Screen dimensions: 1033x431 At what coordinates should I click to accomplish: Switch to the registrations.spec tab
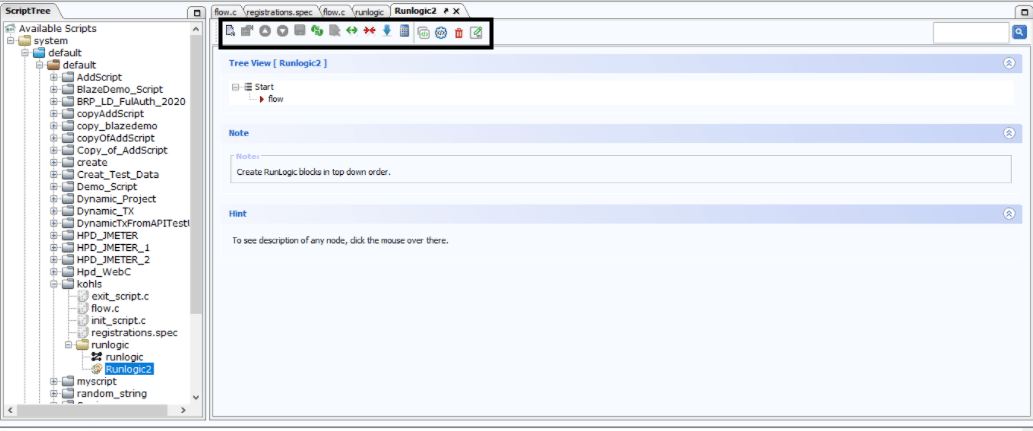282,11
